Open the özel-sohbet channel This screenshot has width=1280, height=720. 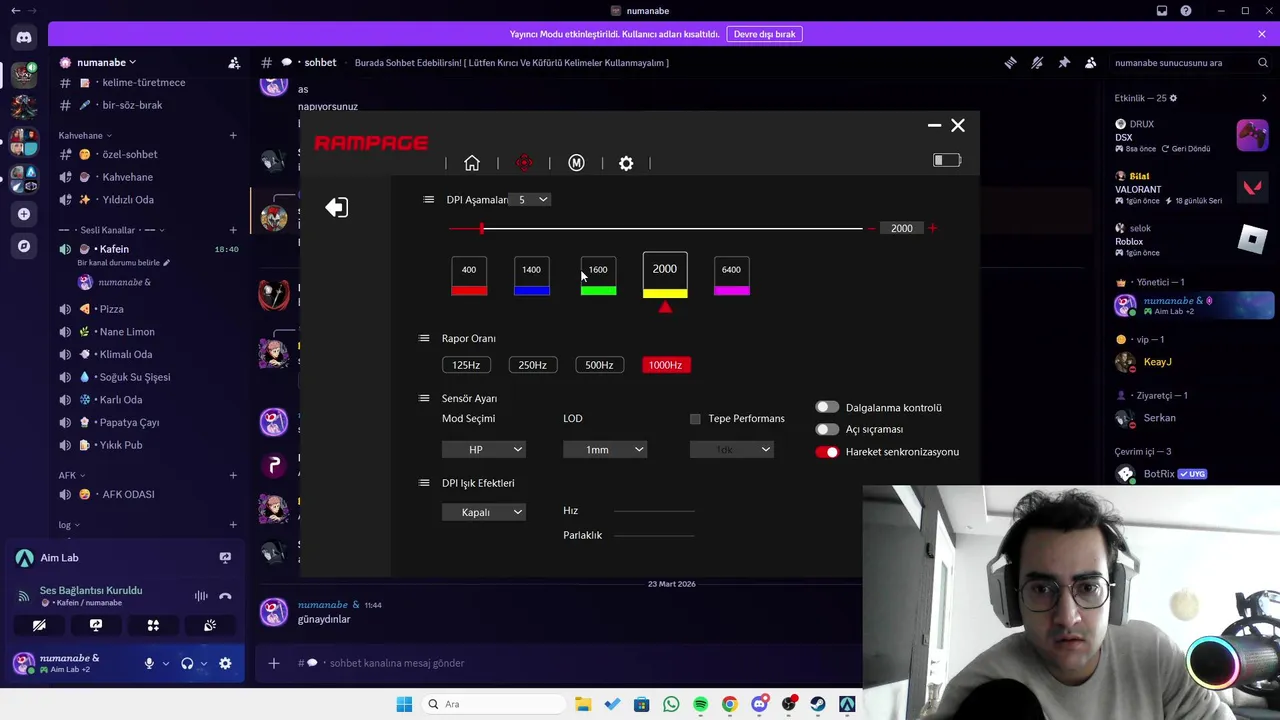click(148, 154)
